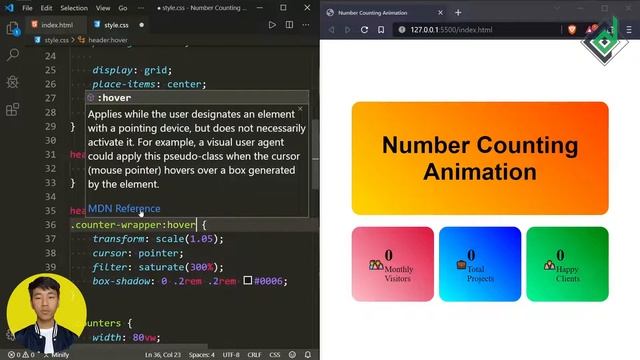Image resolution: width=640 pixels, height=360 pixels.
Task: Click the .counter-wrapper:hover selector text
Action: point(133,224)
